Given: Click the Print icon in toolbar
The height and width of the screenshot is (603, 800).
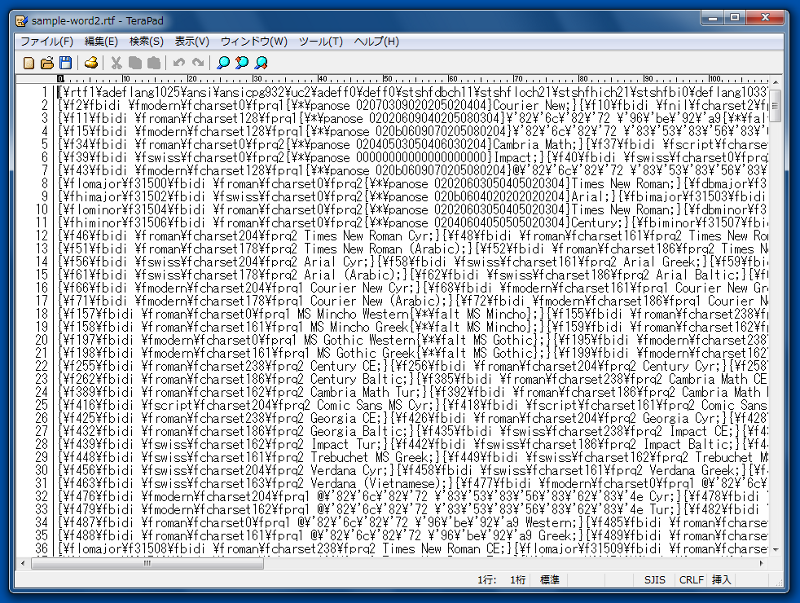Looking at the screenshot, I should tap(91, 63).
